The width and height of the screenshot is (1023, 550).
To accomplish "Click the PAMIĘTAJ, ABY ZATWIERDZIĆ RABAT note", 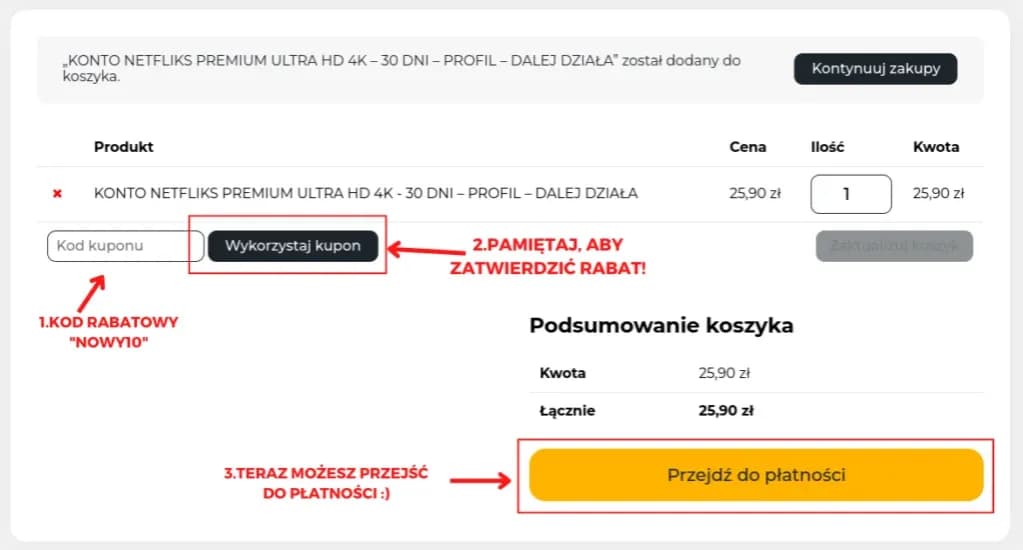I will point(547,257).
